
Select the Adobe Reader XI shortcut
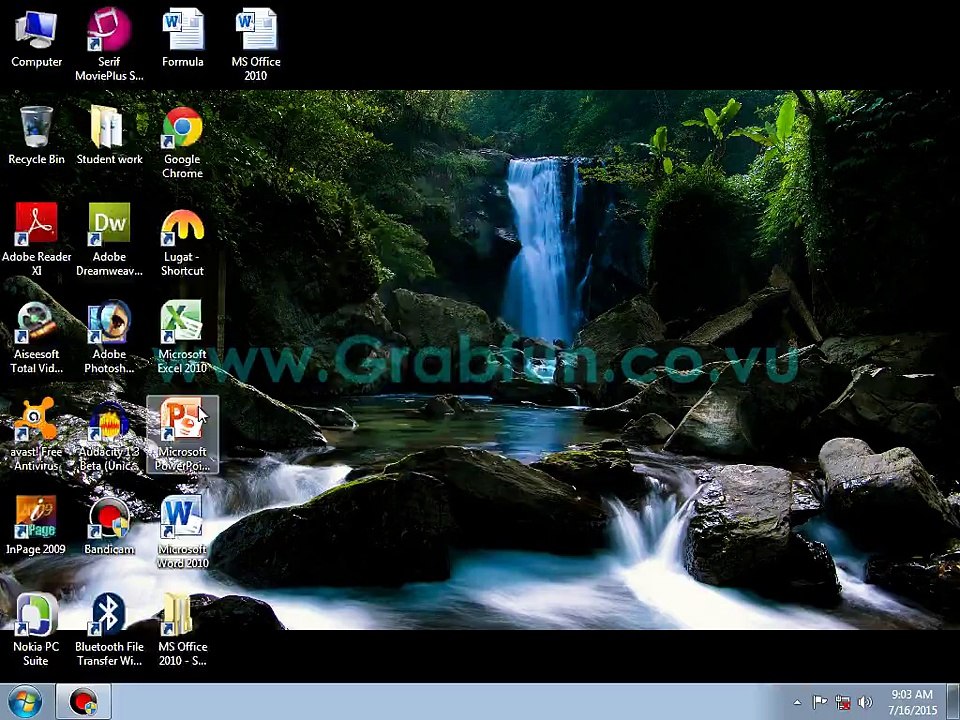click(36, 239)
